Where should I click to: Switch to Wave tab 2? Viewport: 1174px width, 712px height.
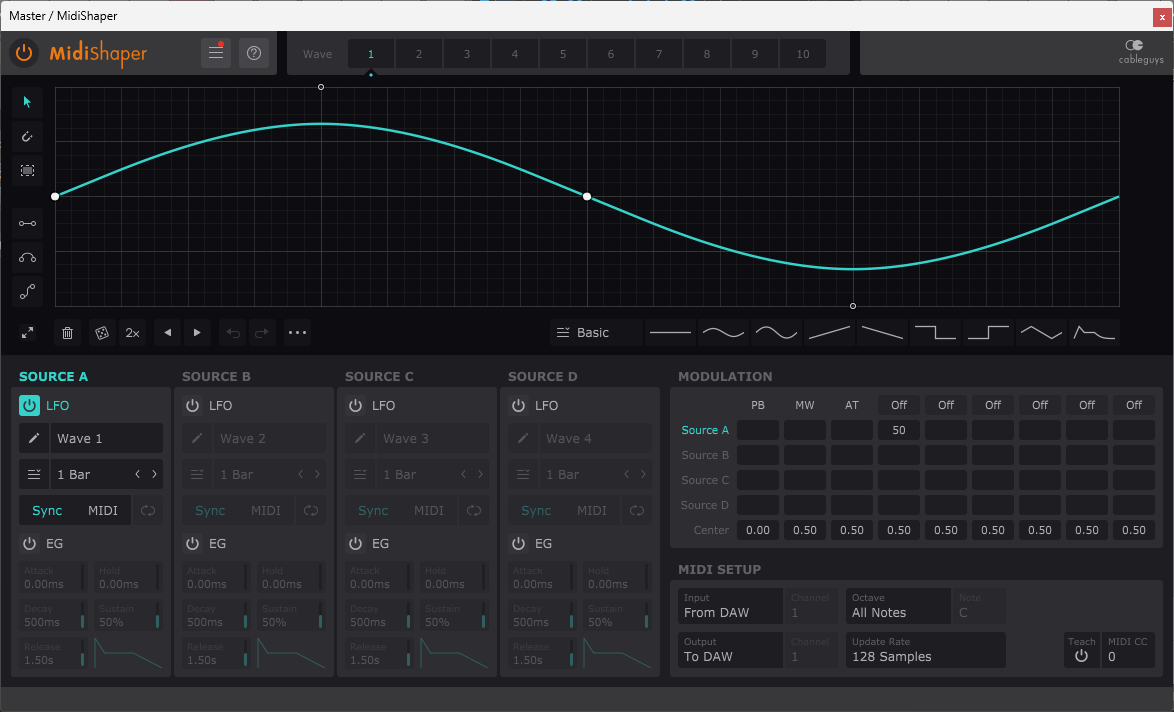[x=419, y=54]
